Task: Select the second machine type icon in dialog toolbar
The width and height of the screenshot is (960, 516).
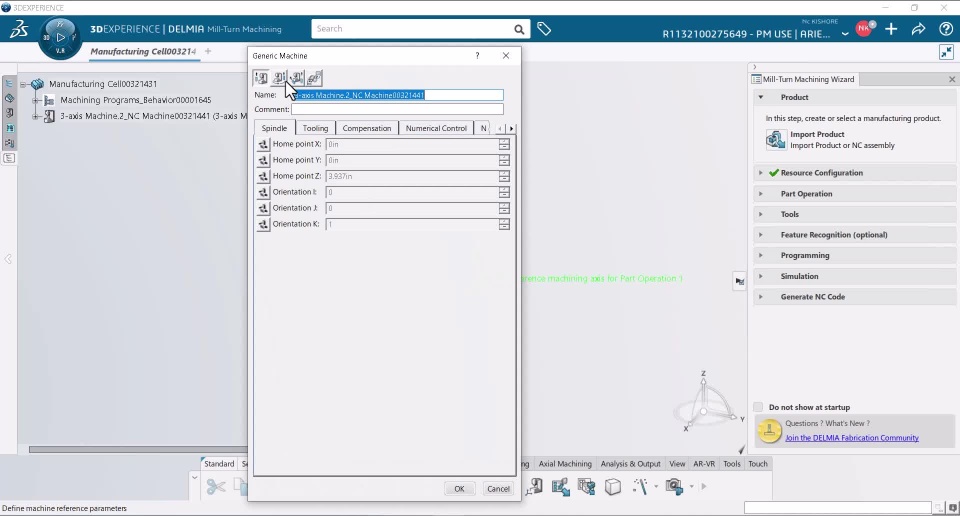Action: (x=279, y=78)
